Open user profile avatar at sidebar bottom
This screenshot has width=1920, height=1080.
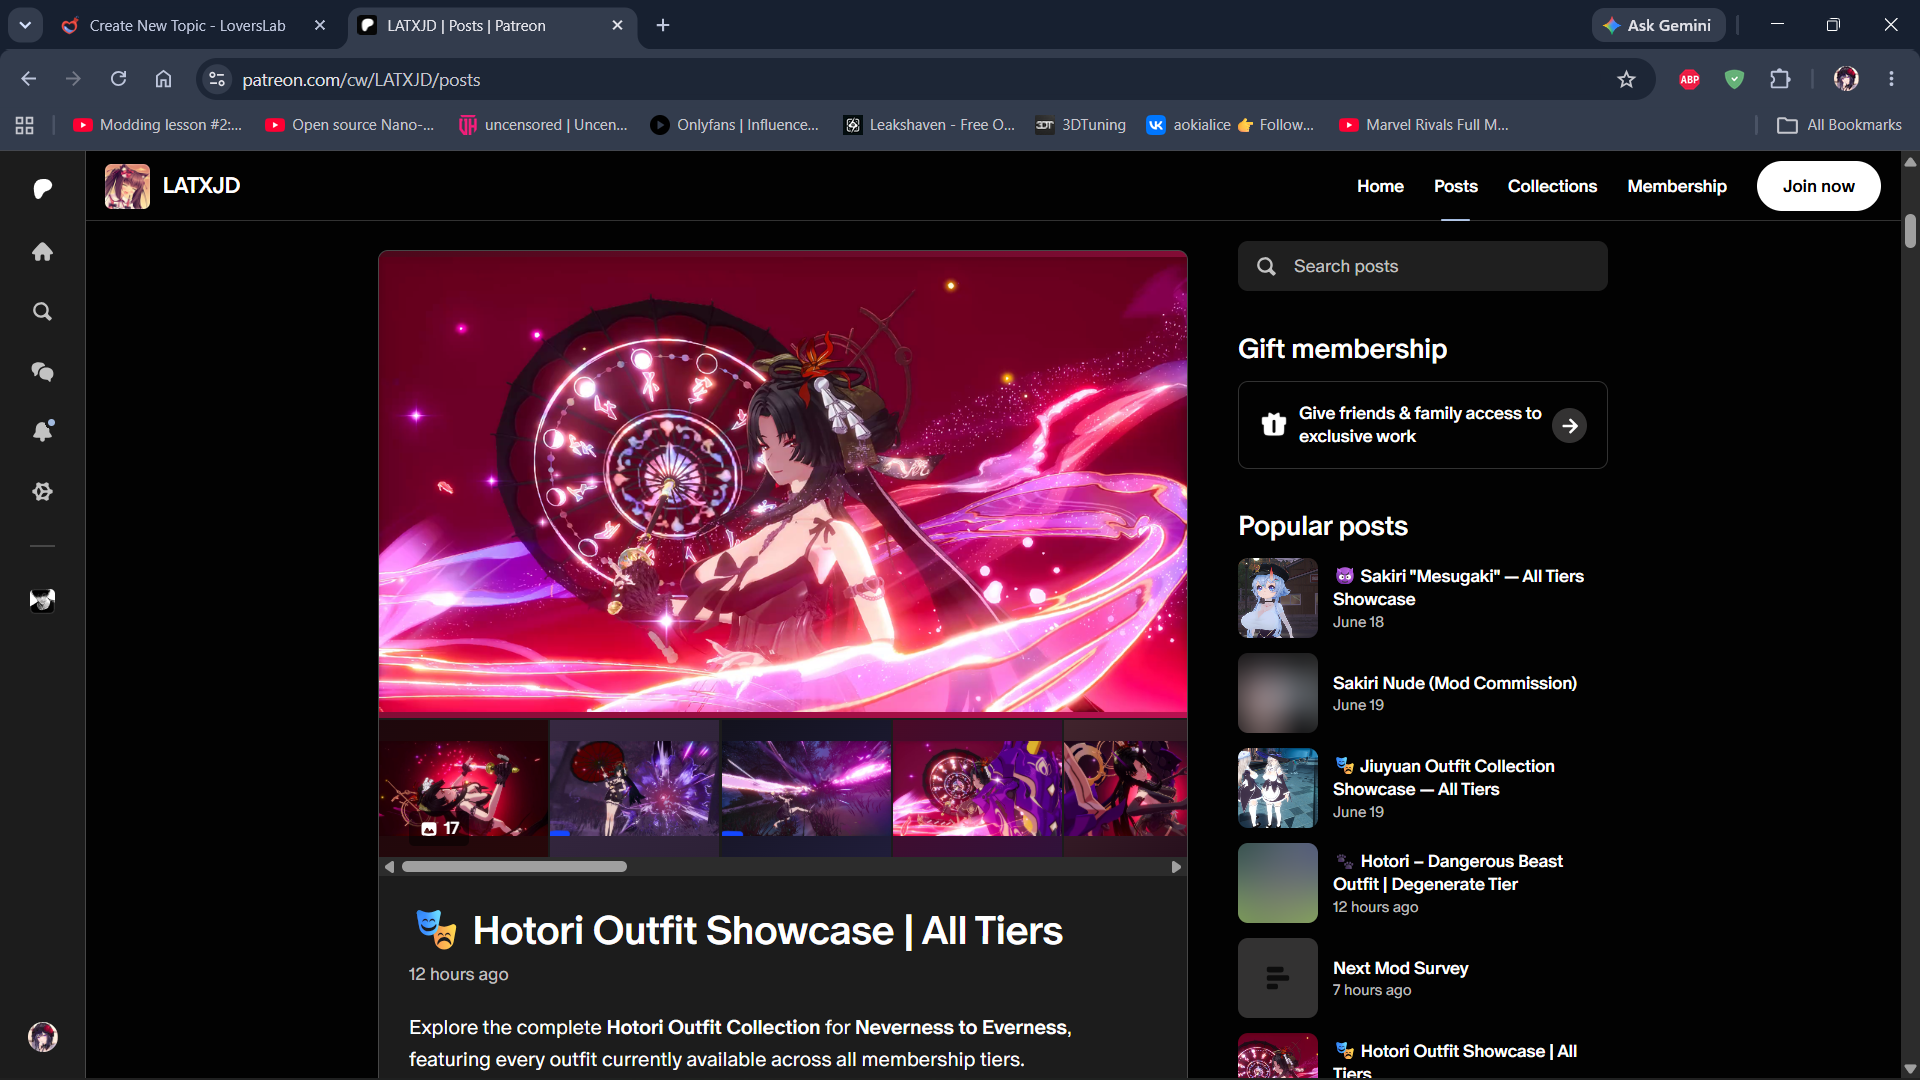tap(42, 1037)
